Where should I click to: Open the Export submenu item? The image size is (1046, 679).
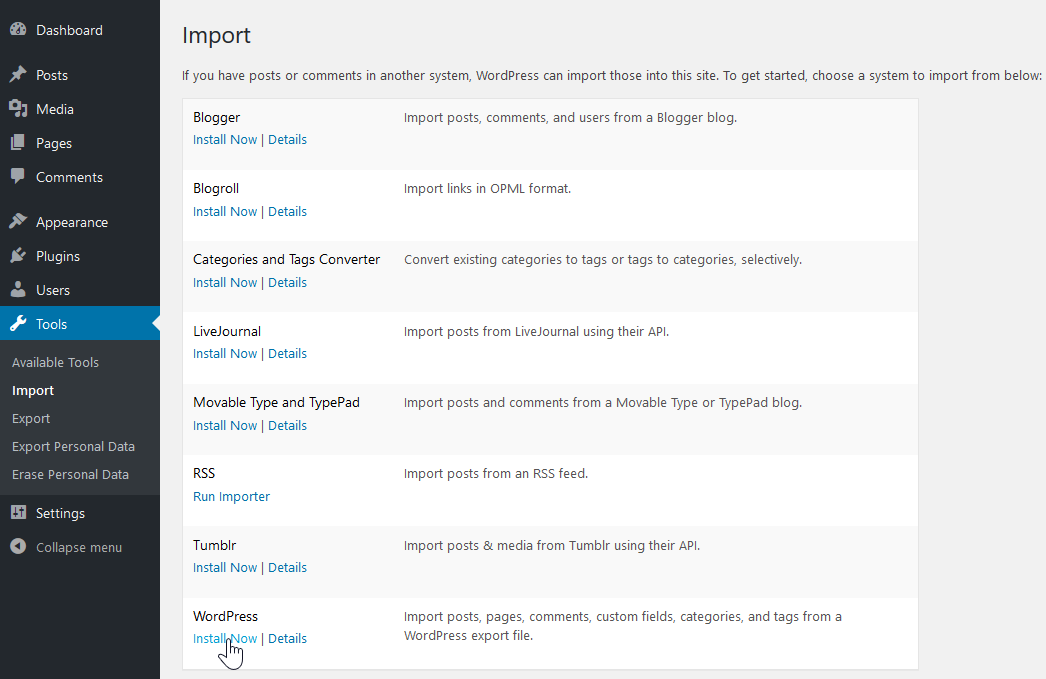31,418
